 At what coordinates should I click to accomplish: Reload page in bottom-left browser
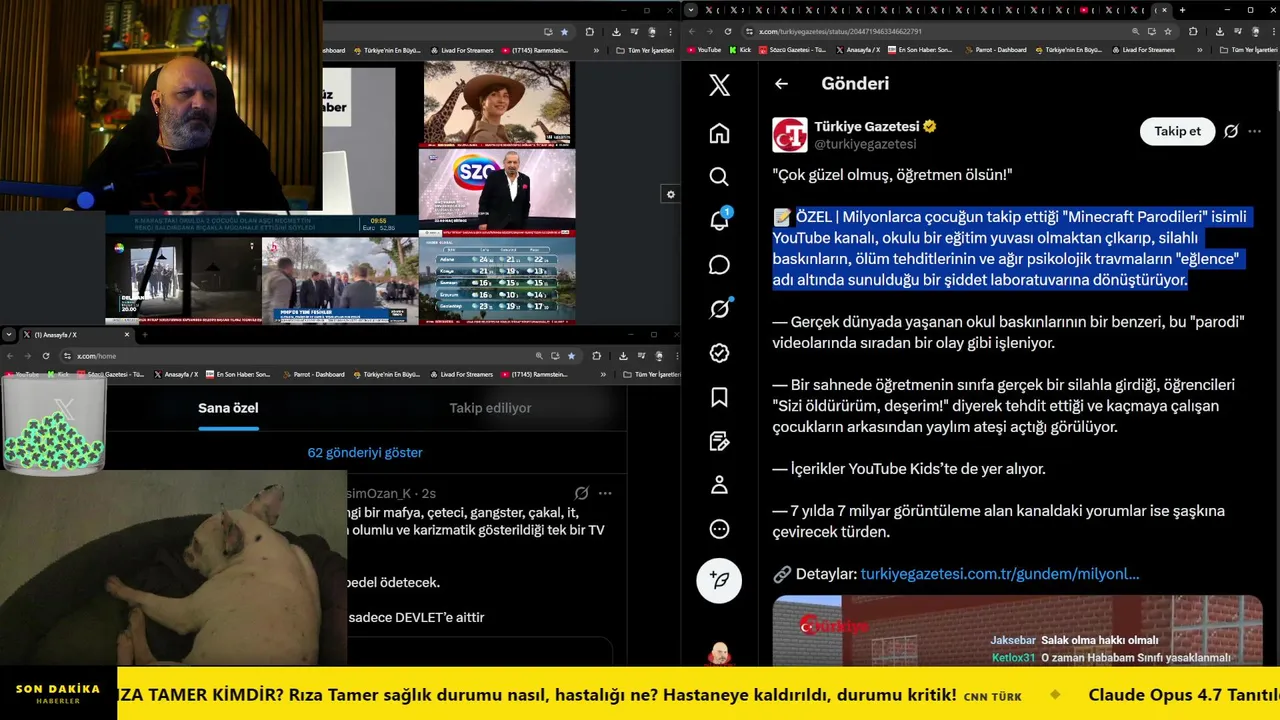pos(46,355)
